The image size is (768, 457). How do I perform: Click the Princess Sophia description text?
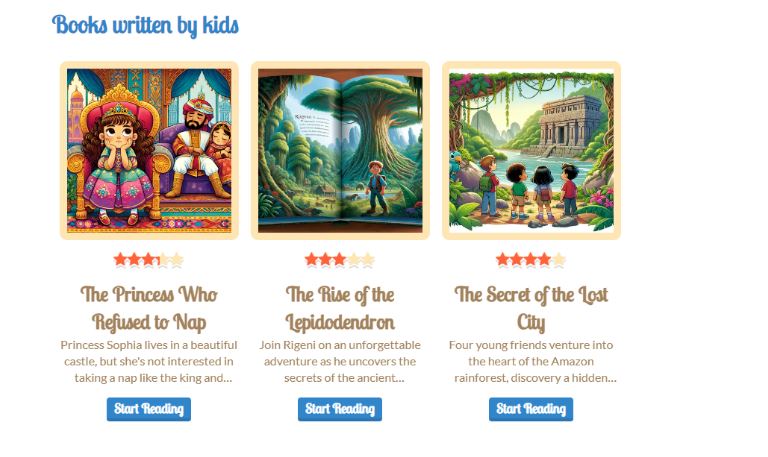[x=149, y=361]
